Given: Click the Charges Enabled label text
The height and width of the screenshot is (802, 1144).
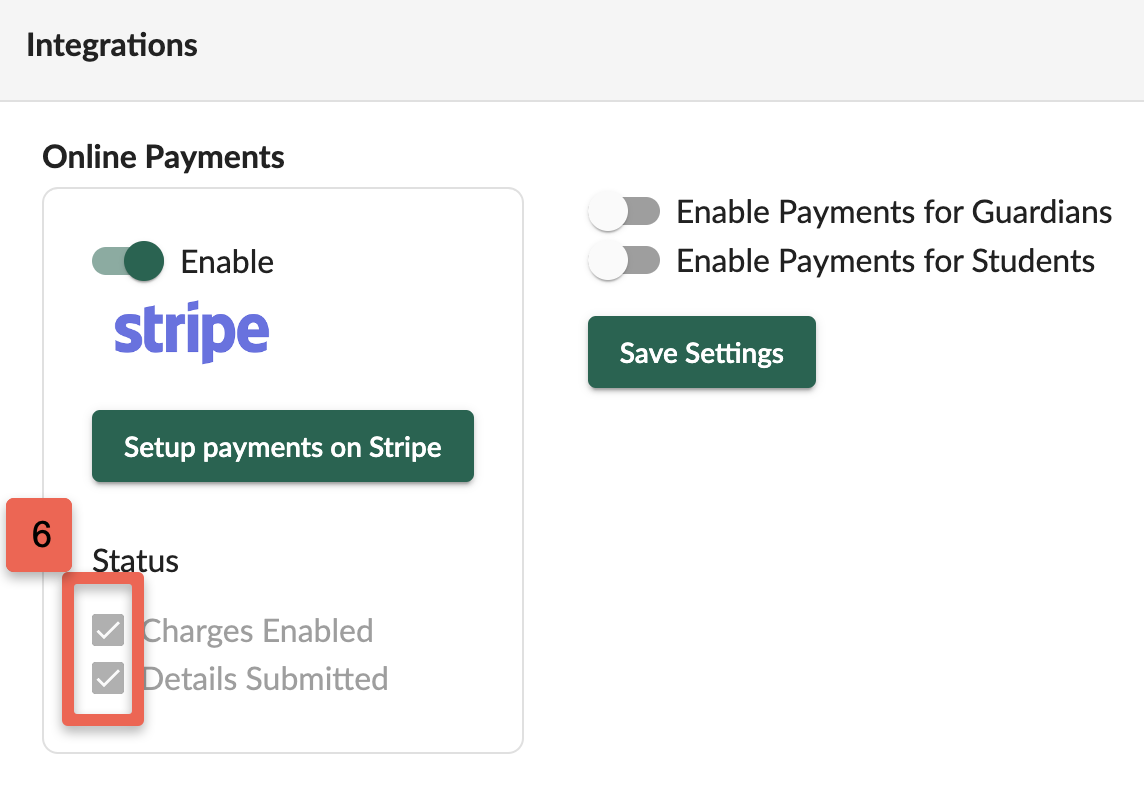Looking at the screenshot, I should coord(258,631).
